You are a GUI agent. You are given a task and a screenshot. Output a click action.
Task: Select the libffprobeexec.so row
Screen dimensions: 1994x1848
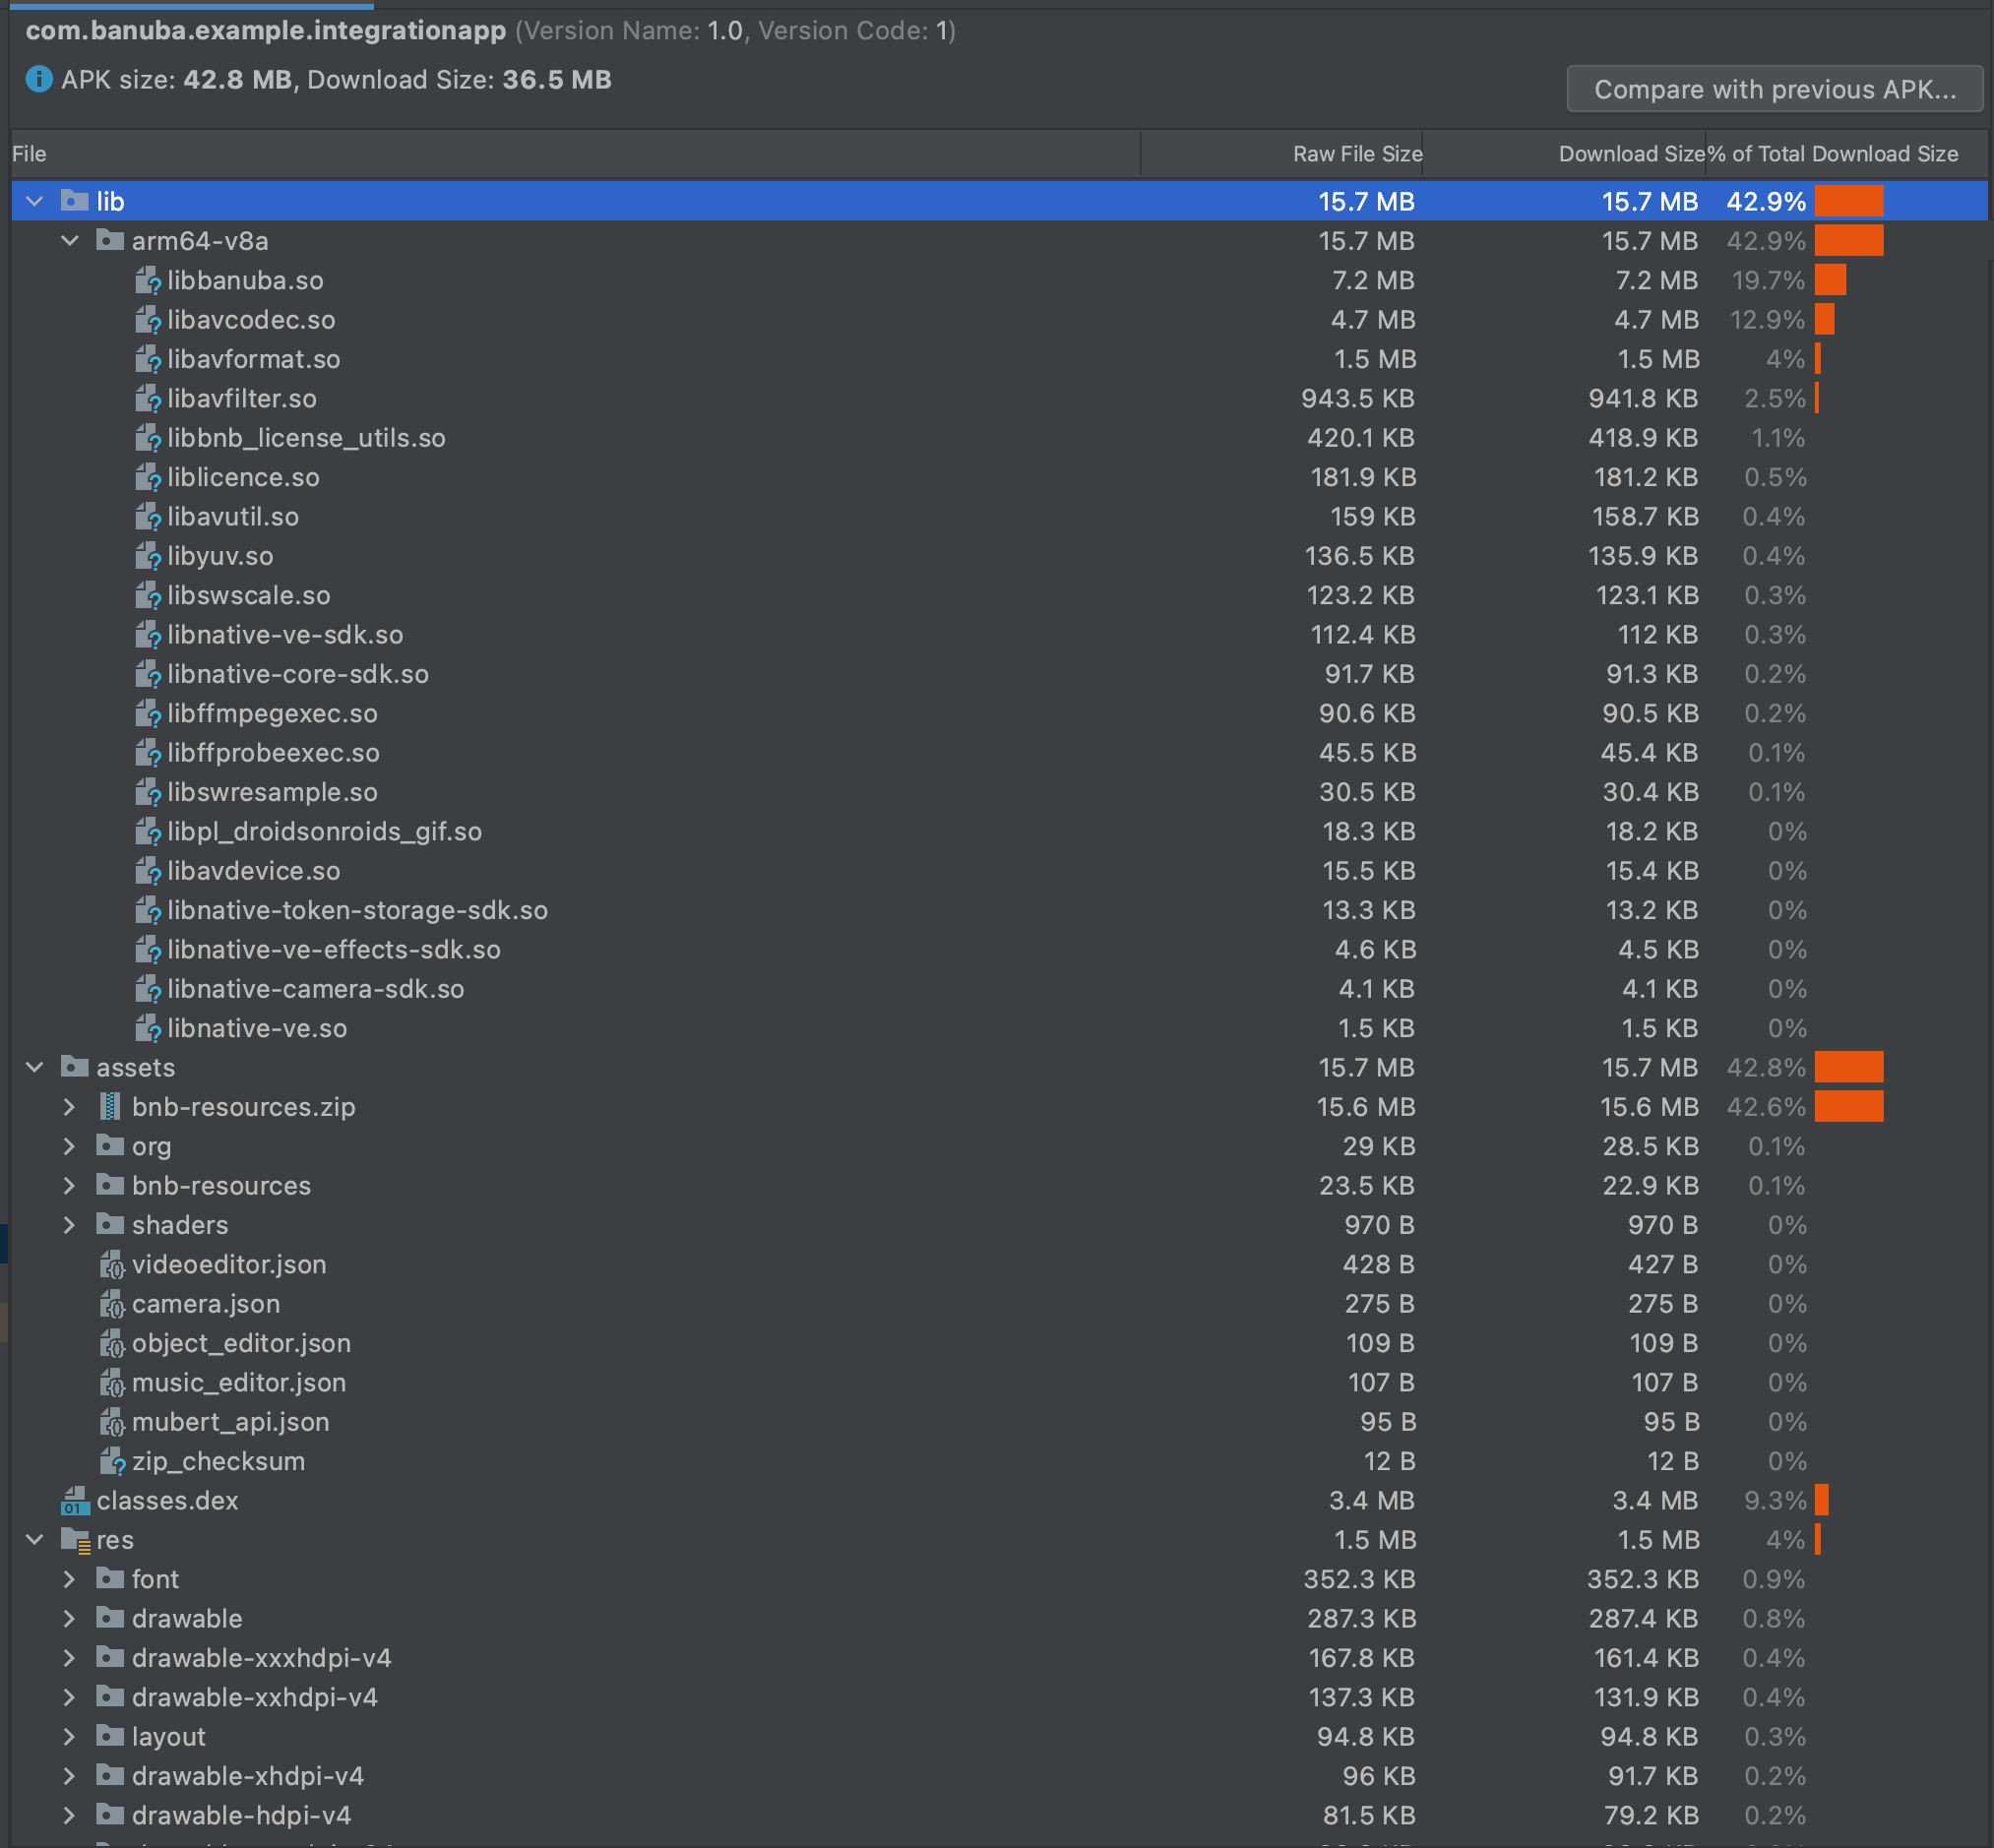click(999, 753)
